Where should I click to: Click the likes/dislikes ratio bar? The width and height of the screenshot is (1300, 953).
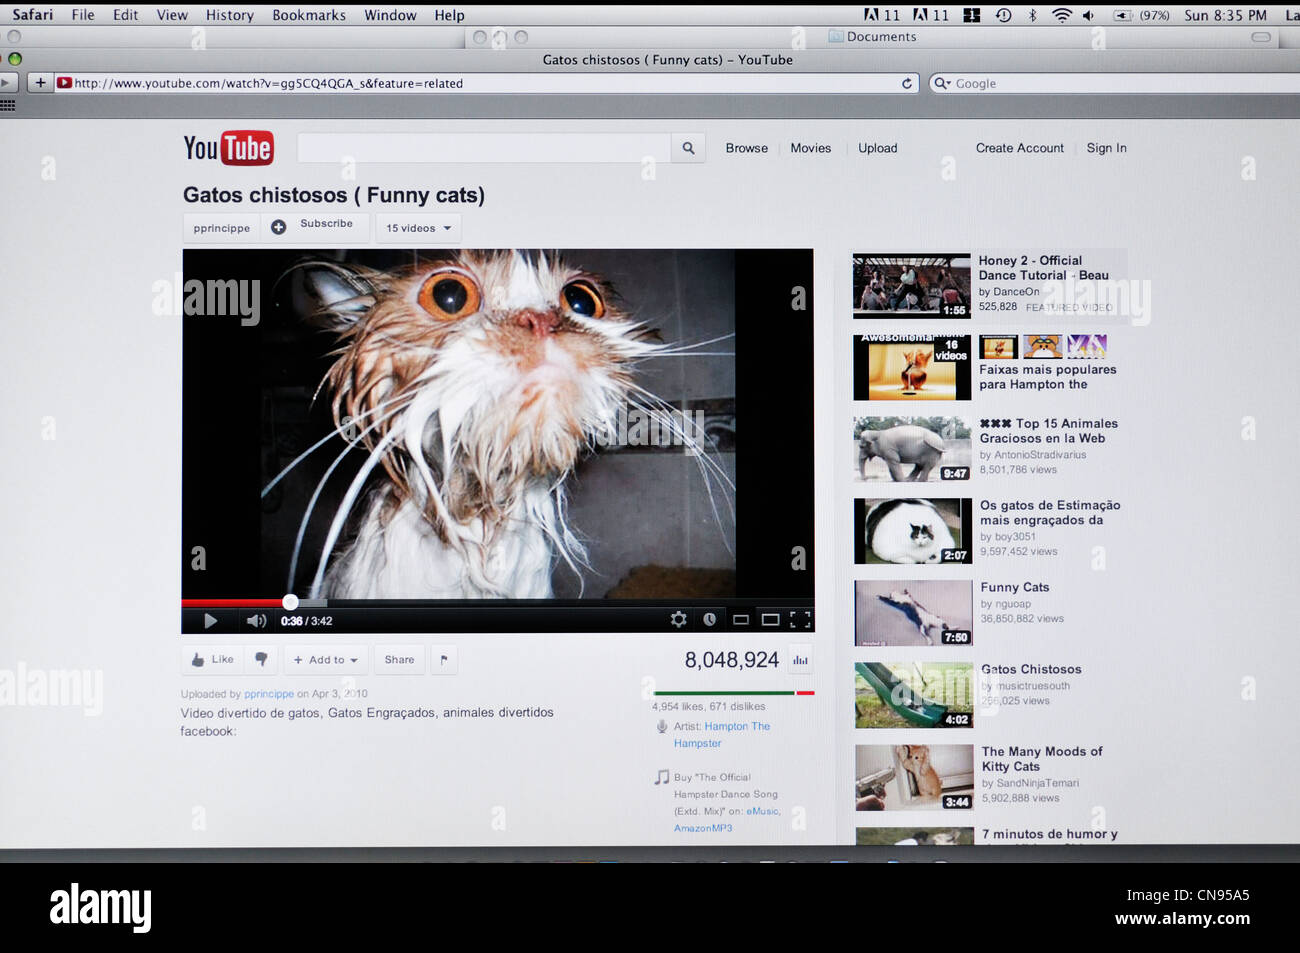[734, 692]
